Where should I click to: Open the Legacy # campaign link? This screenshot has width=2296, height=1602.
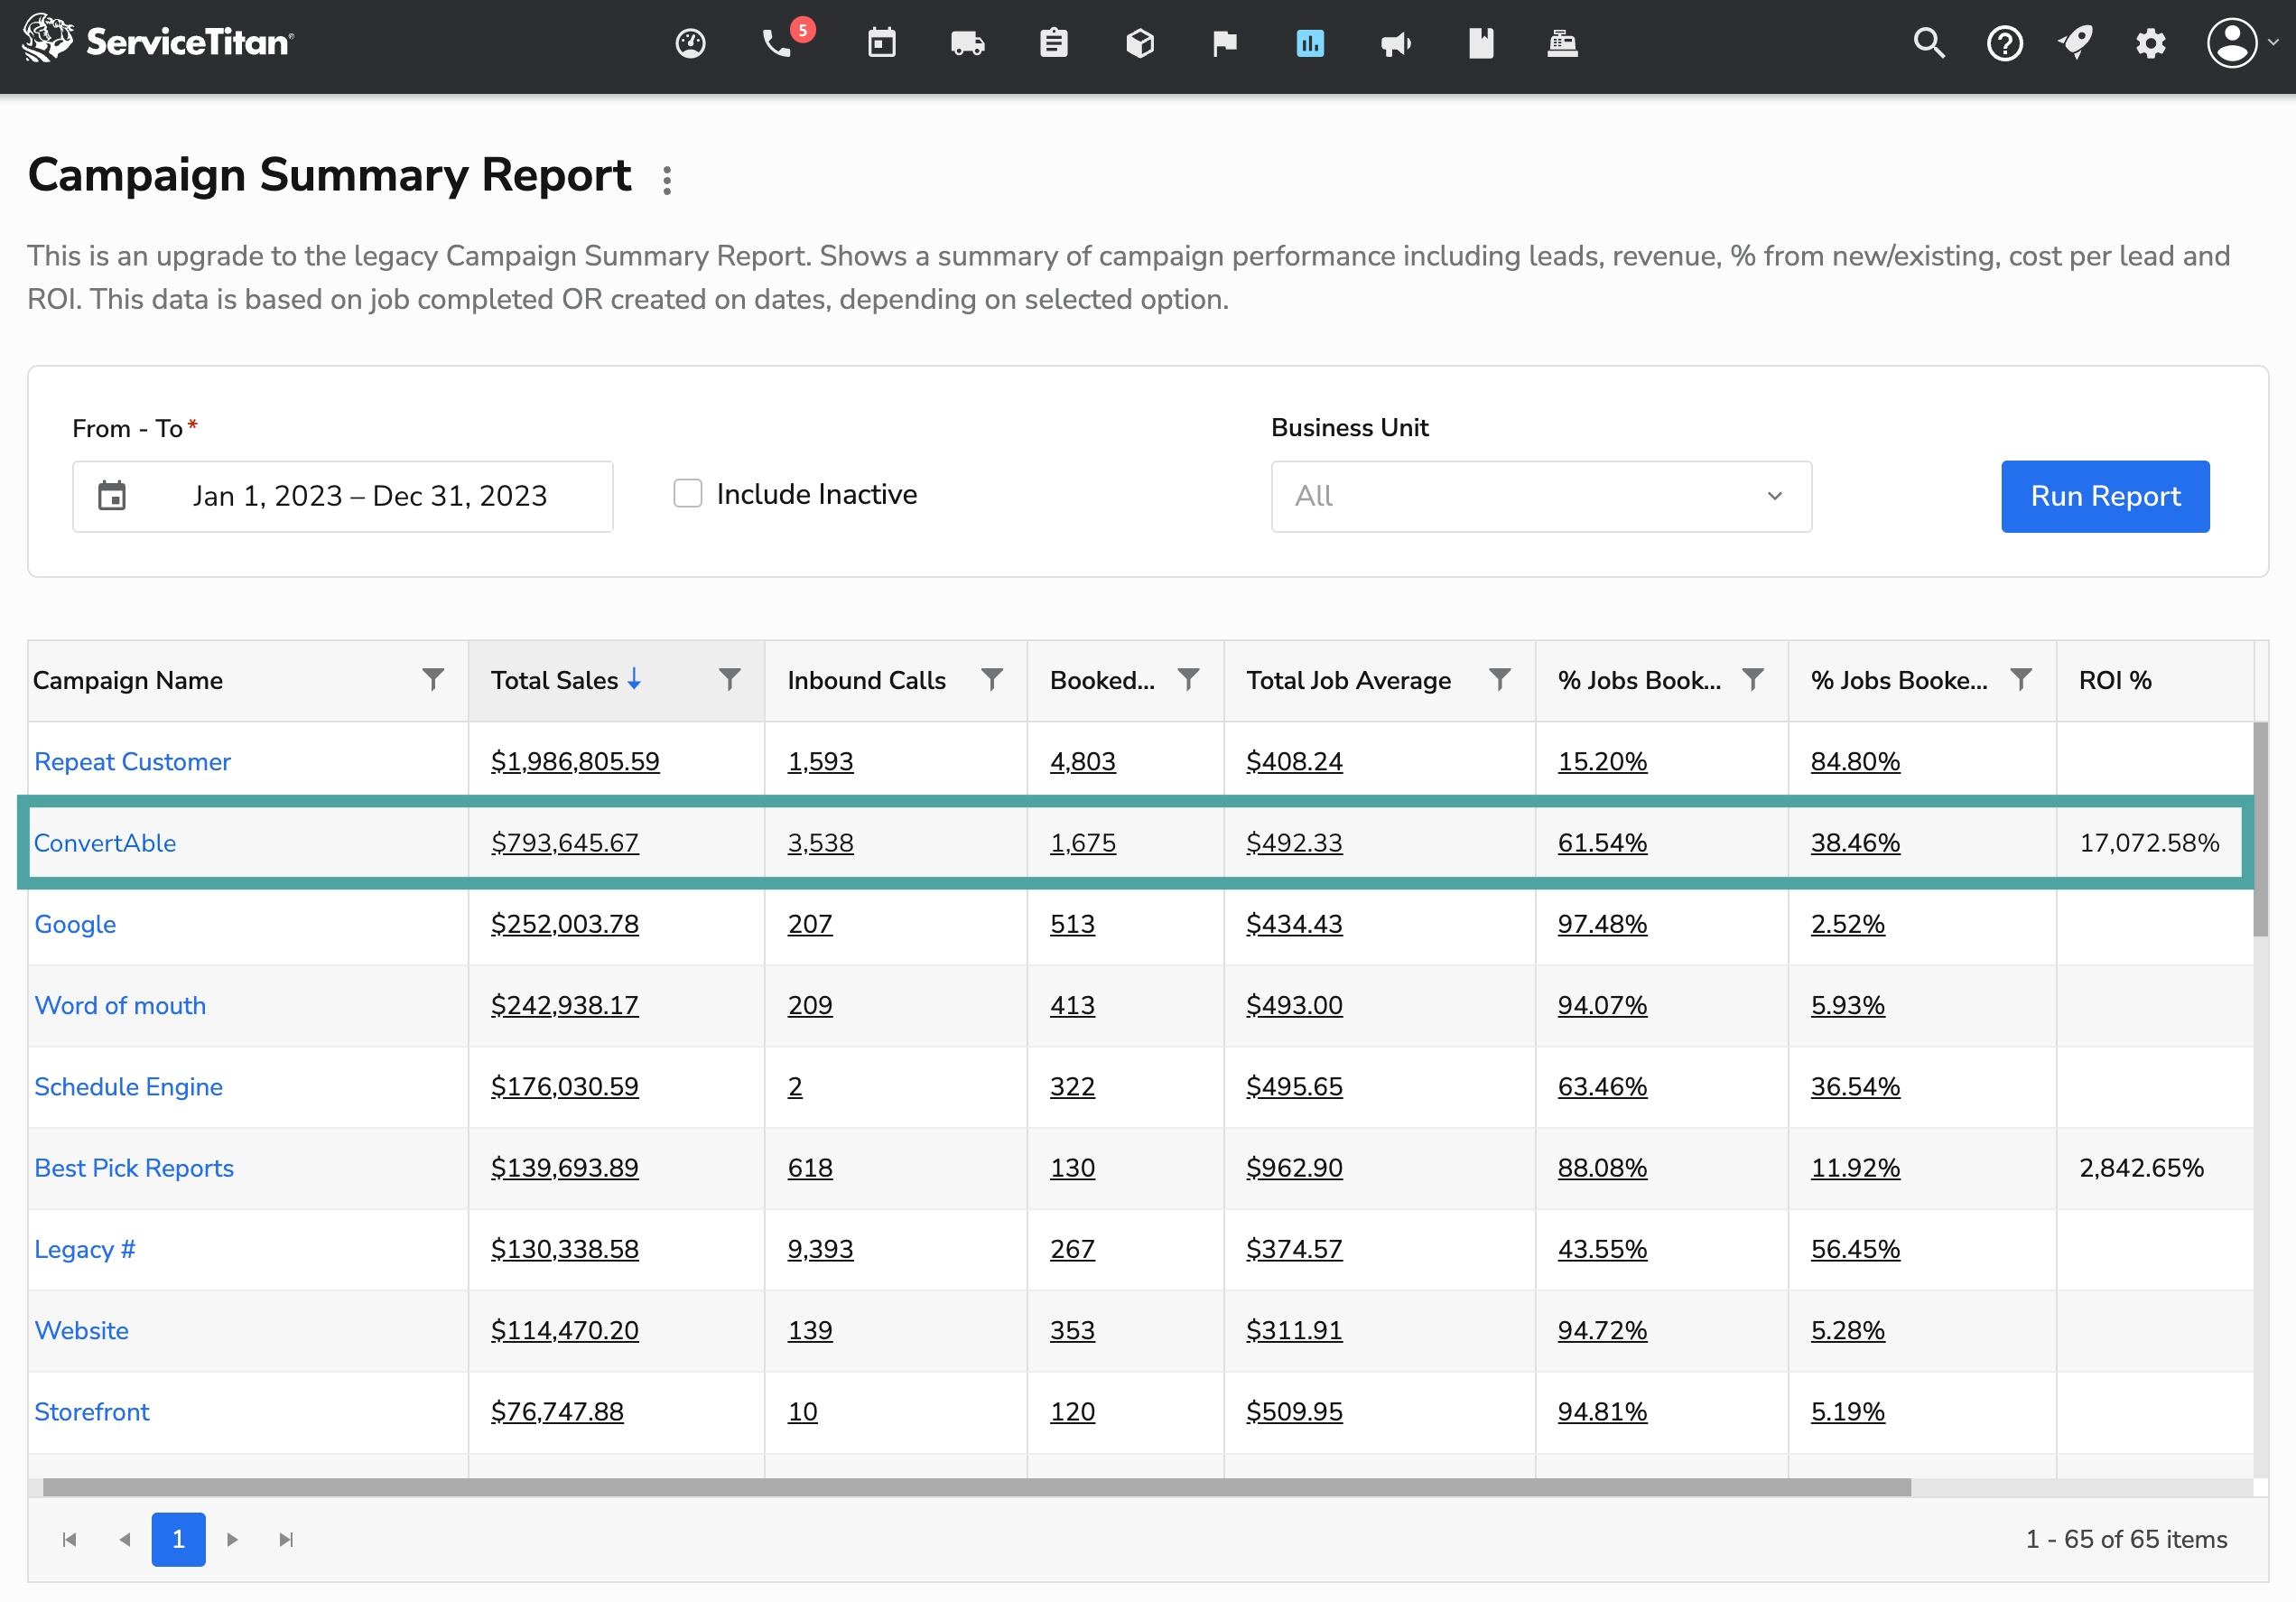click(84, 1249)
